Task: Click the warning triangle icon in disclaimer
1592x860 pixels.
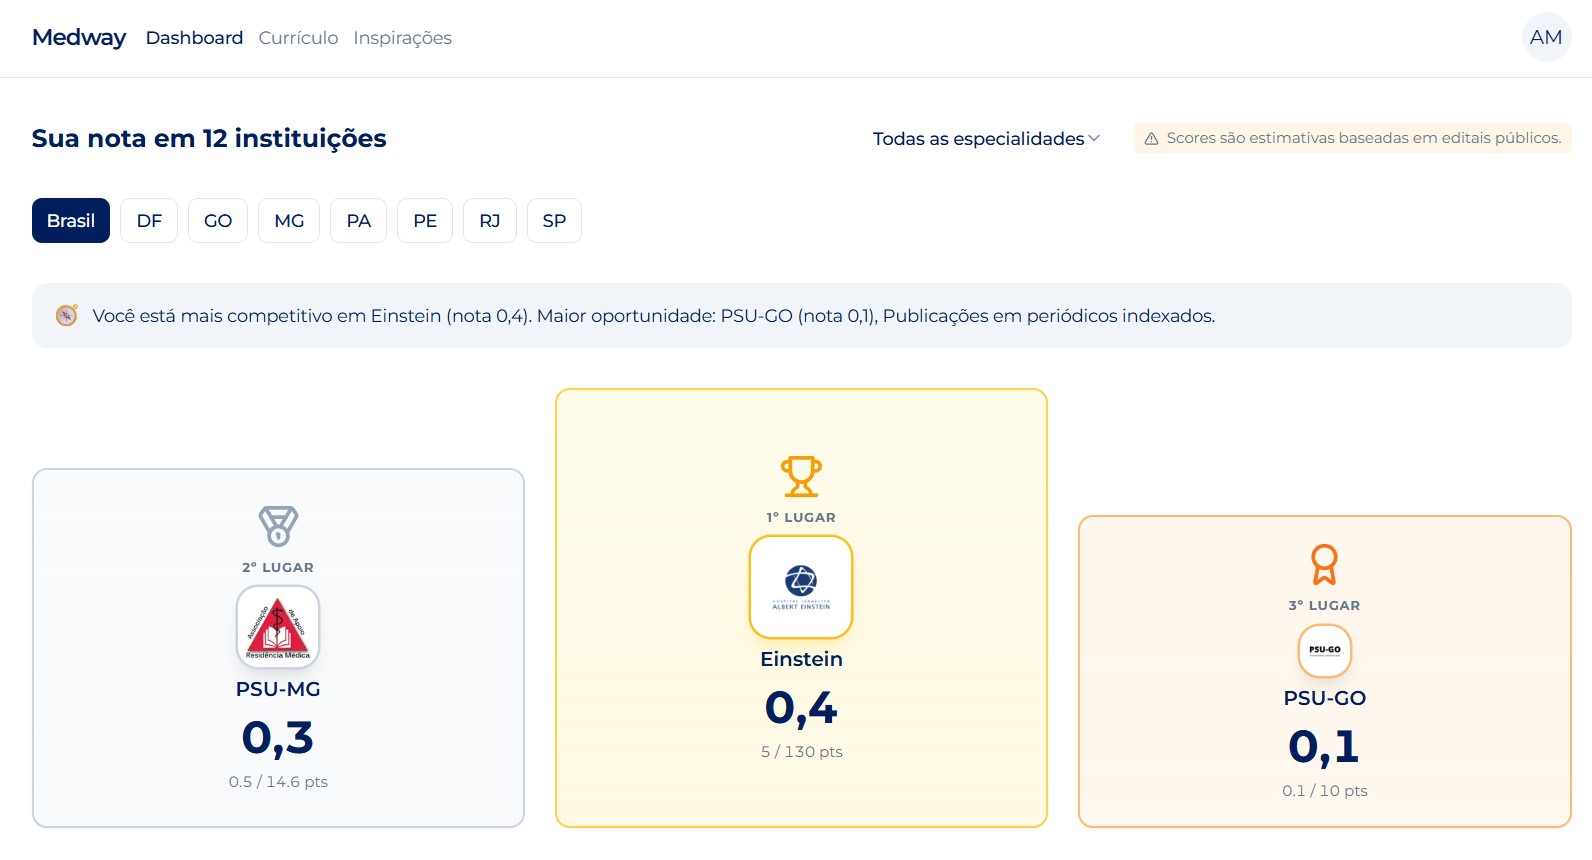Action: point(1151,139)
